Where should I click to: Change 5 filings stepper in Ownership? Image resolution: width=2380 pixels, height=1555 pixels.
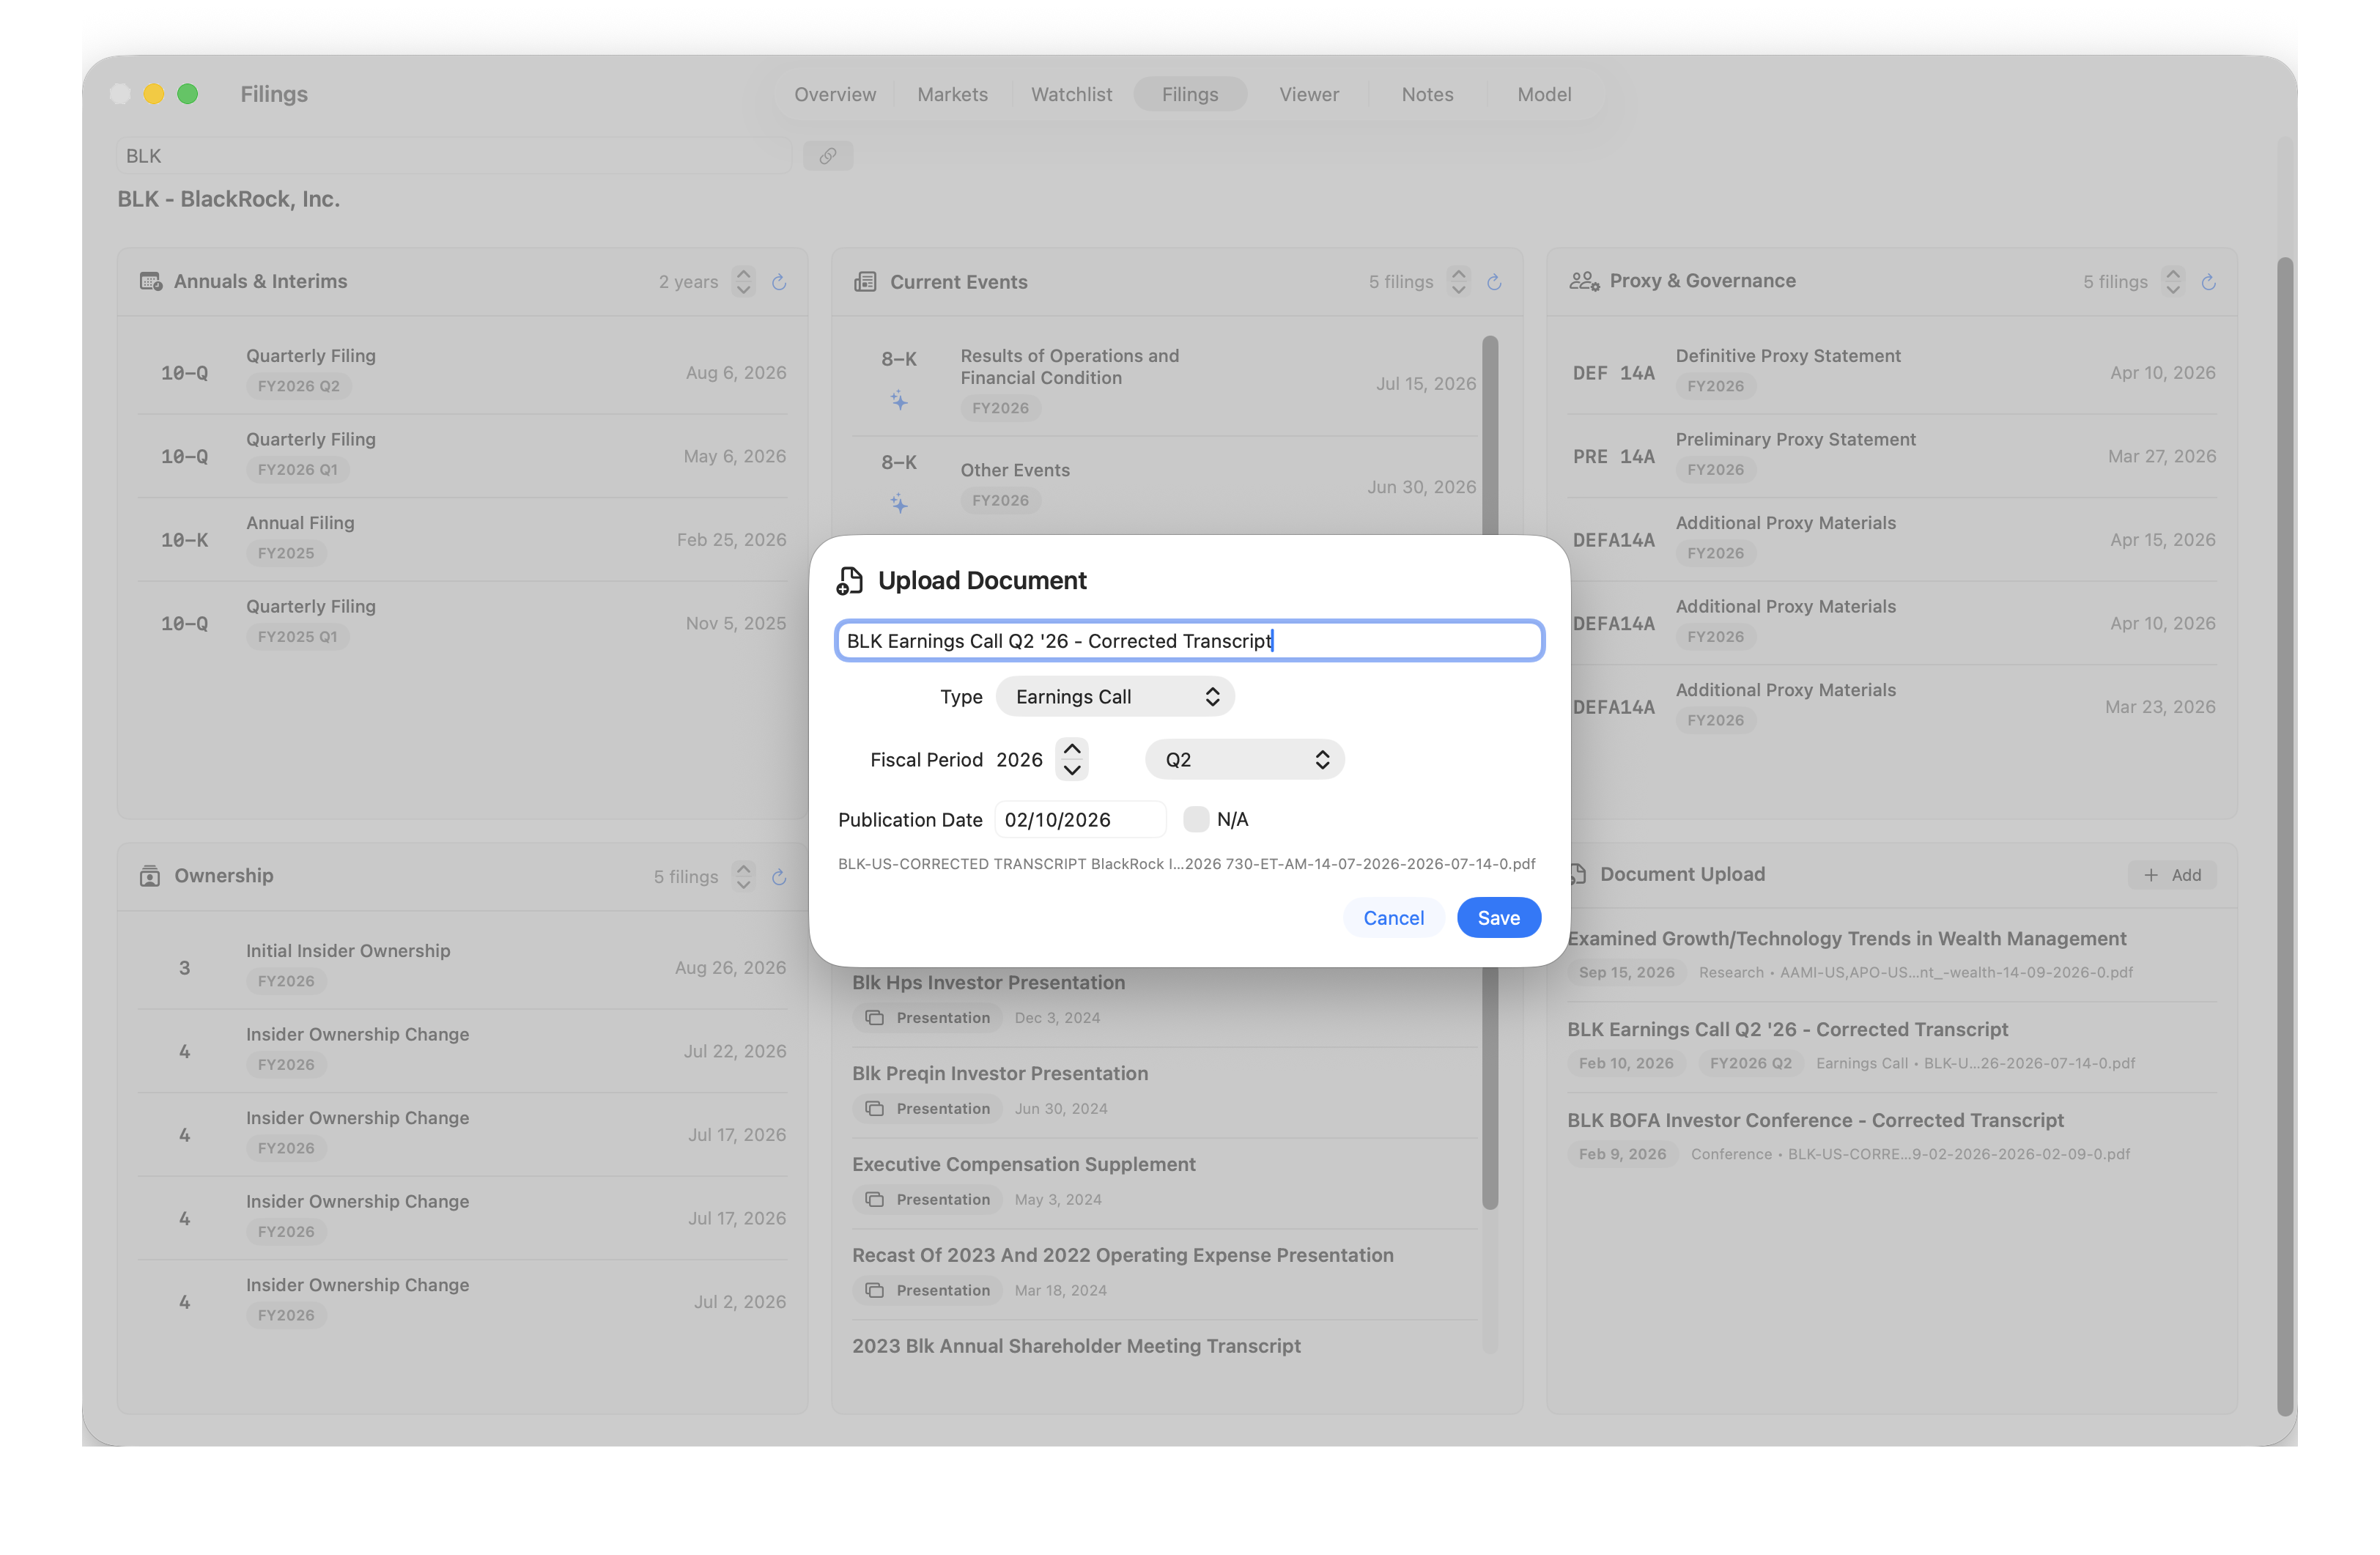coord(743,877)
